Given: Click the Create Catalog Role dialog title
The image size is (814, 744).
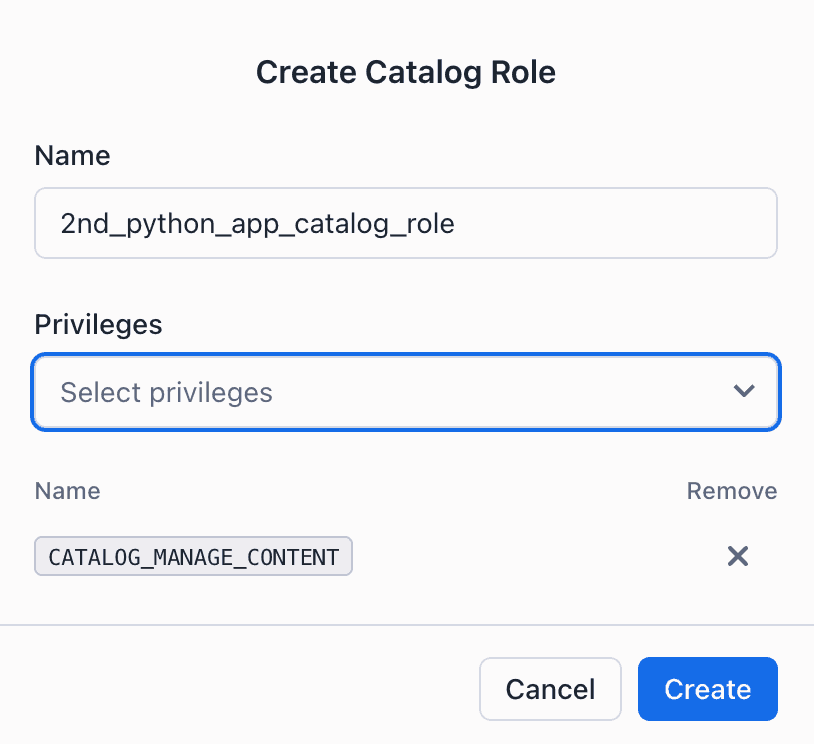Looking at the screenshot, I should point(406,73).
